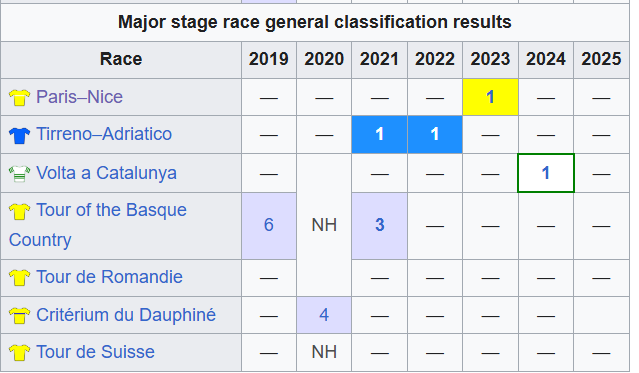Image resolution: width=639 pixels, height=373 pixels.
Task: Open the Paris–Nice race link
Action: 79,97
